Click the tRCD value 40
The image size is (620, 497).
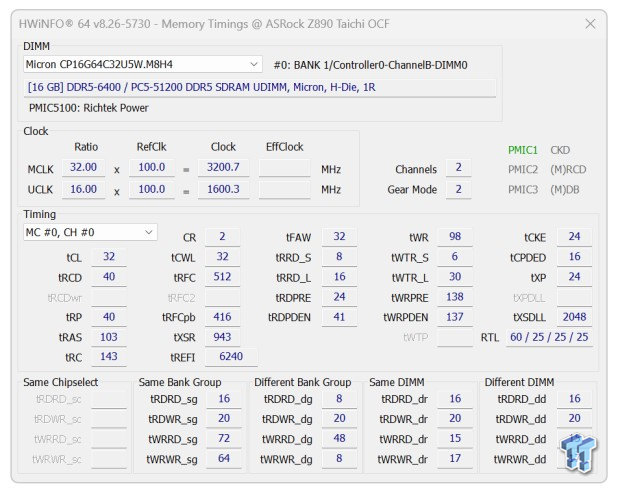point(109,277)
